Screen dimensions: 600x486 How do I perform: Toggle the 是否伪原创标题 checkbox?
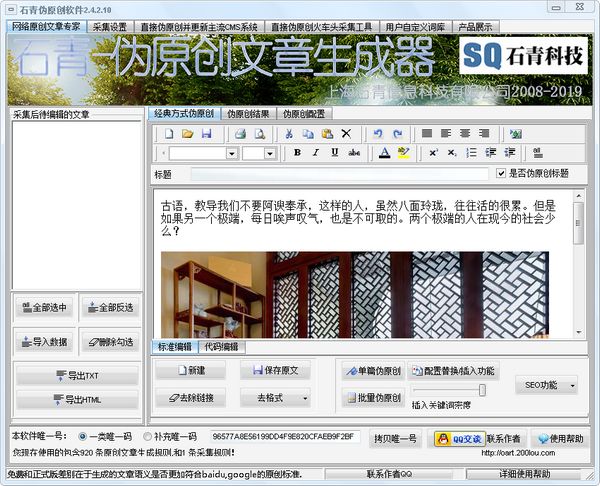pos(501,173)
